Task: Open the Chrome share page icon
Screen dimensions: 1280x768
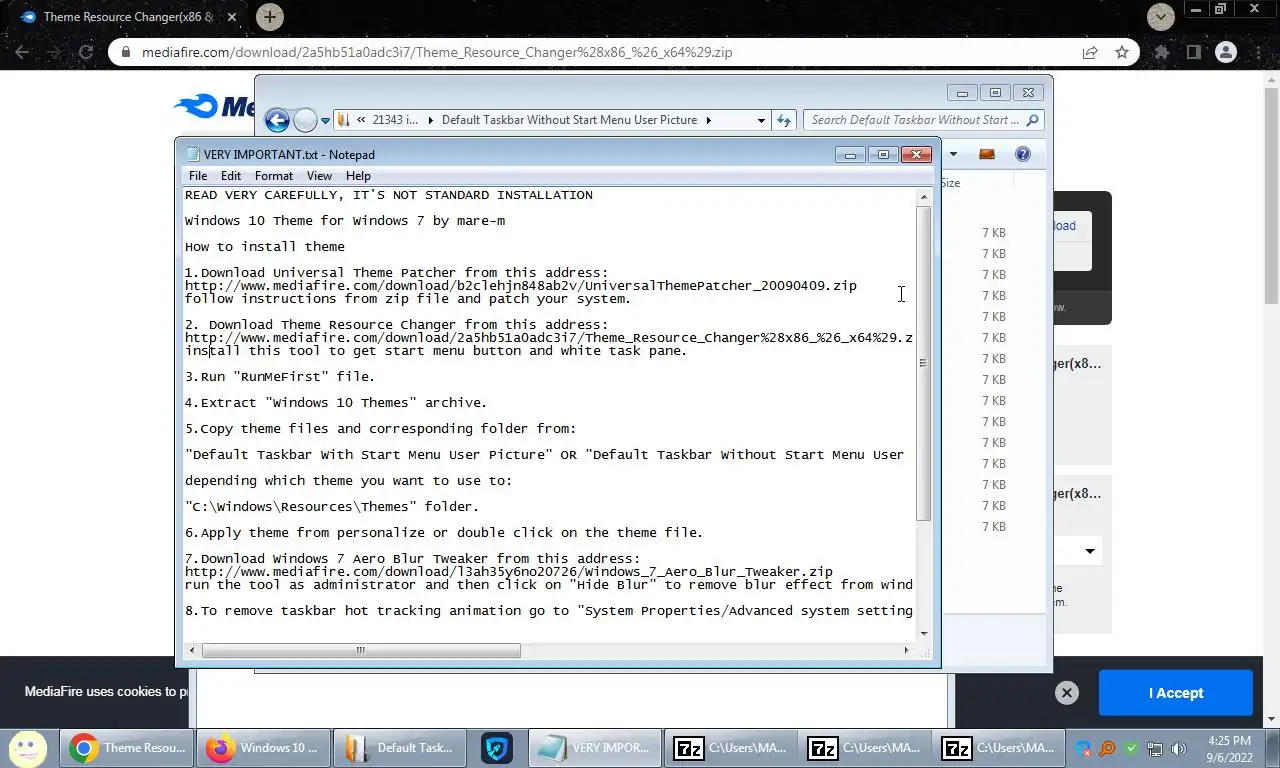Action: [1089, 52]
